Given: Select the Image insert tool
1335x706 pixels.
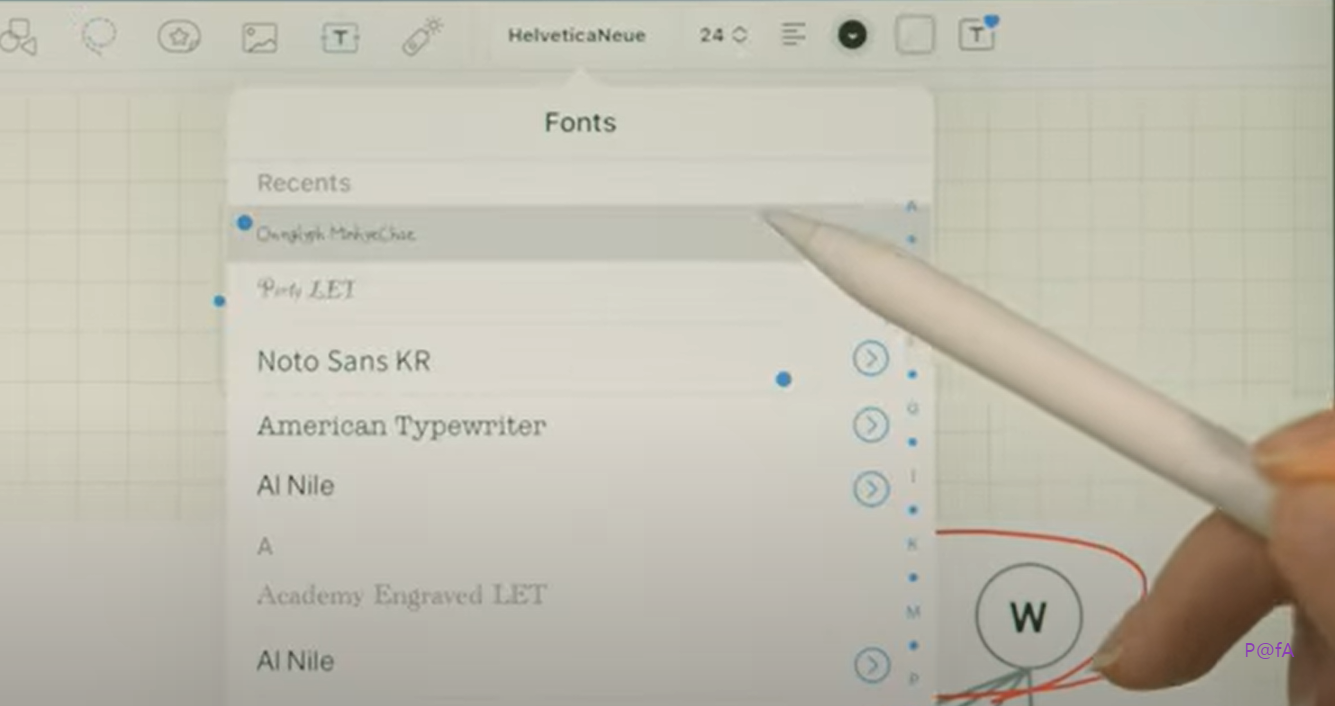Looking at the screenshot, I should 259,38.
